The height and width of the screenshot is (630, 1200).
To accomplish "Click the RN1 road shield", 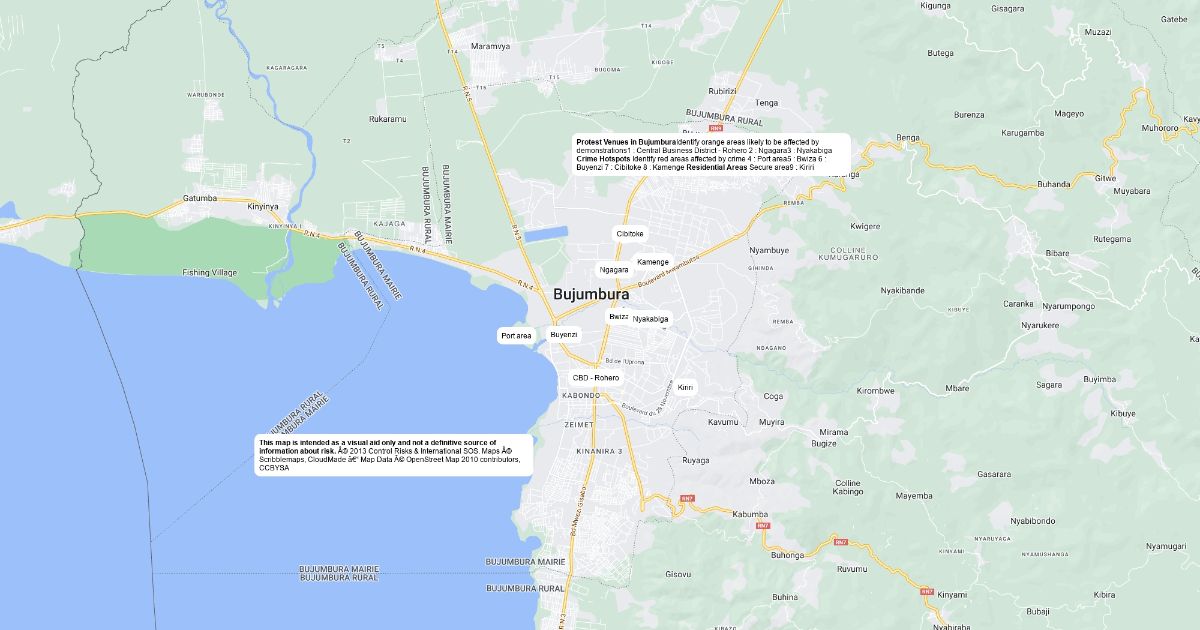I will pos(715,128).
